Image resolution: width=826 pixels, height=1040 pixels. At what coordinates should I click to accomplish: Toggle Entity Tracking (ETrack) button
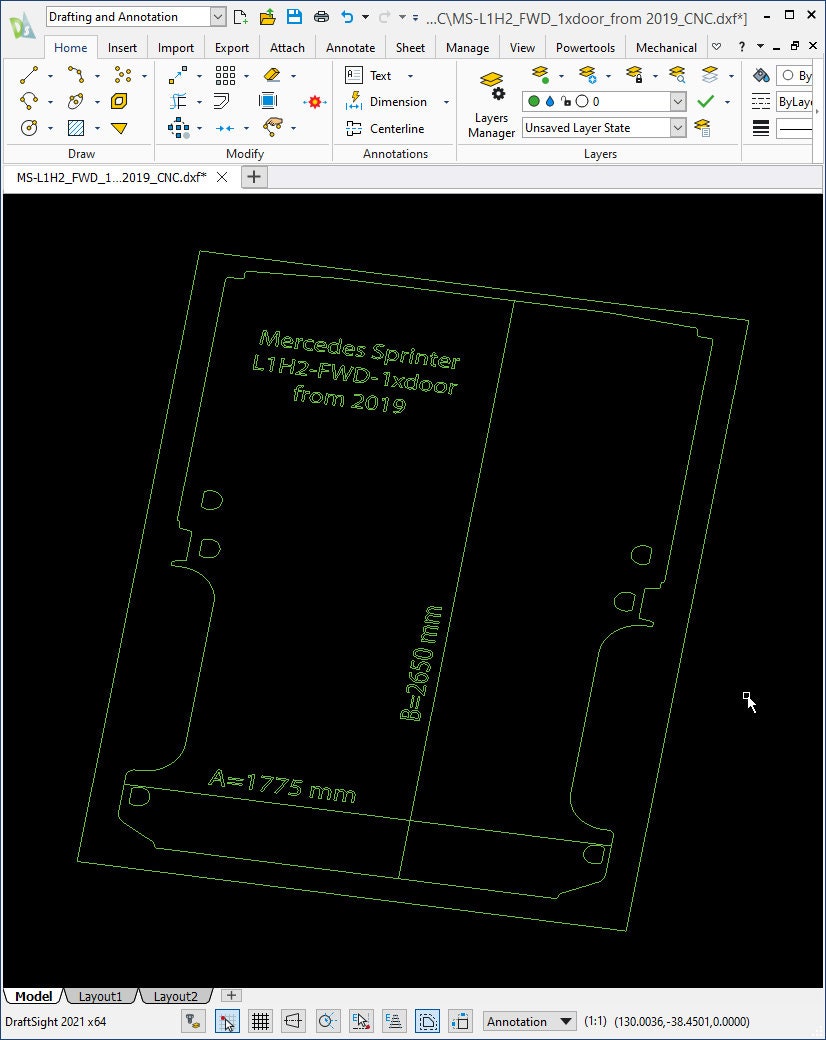point(394,1021)
